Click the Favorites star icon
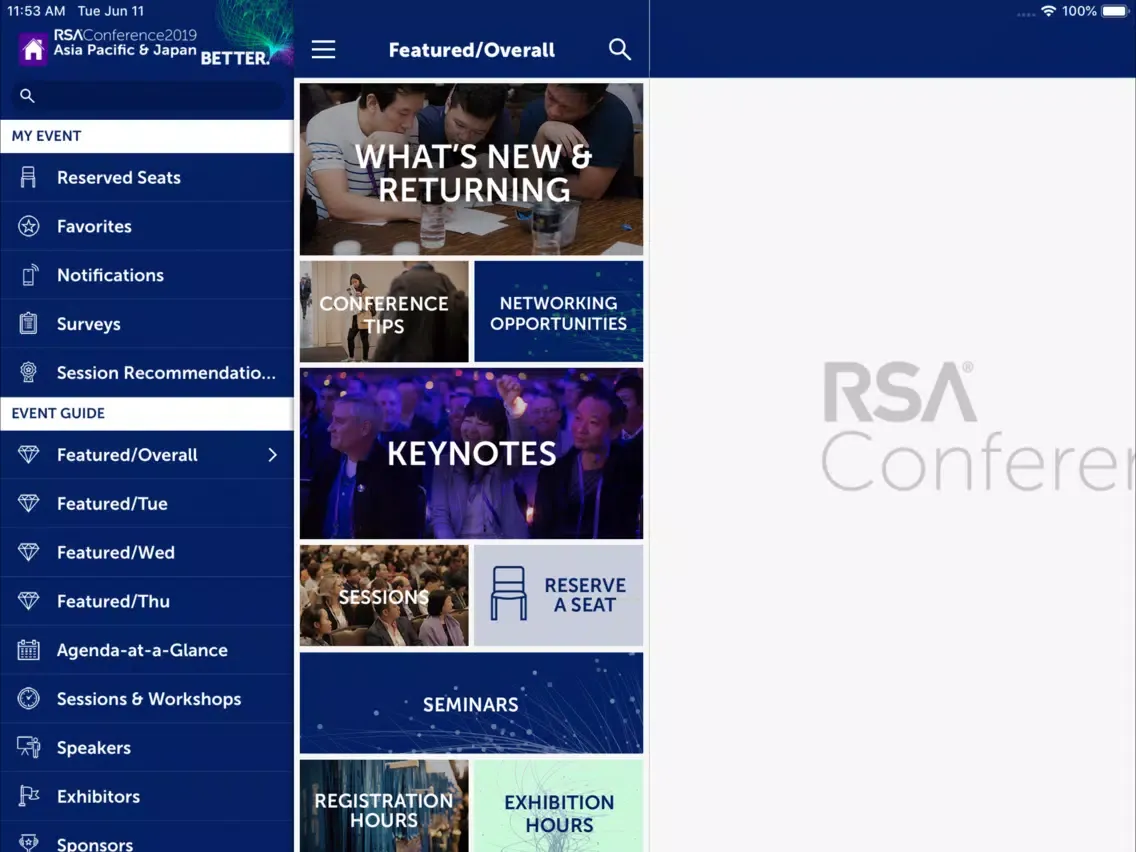The image size is (1136, 852). click(x=28, y=227)
